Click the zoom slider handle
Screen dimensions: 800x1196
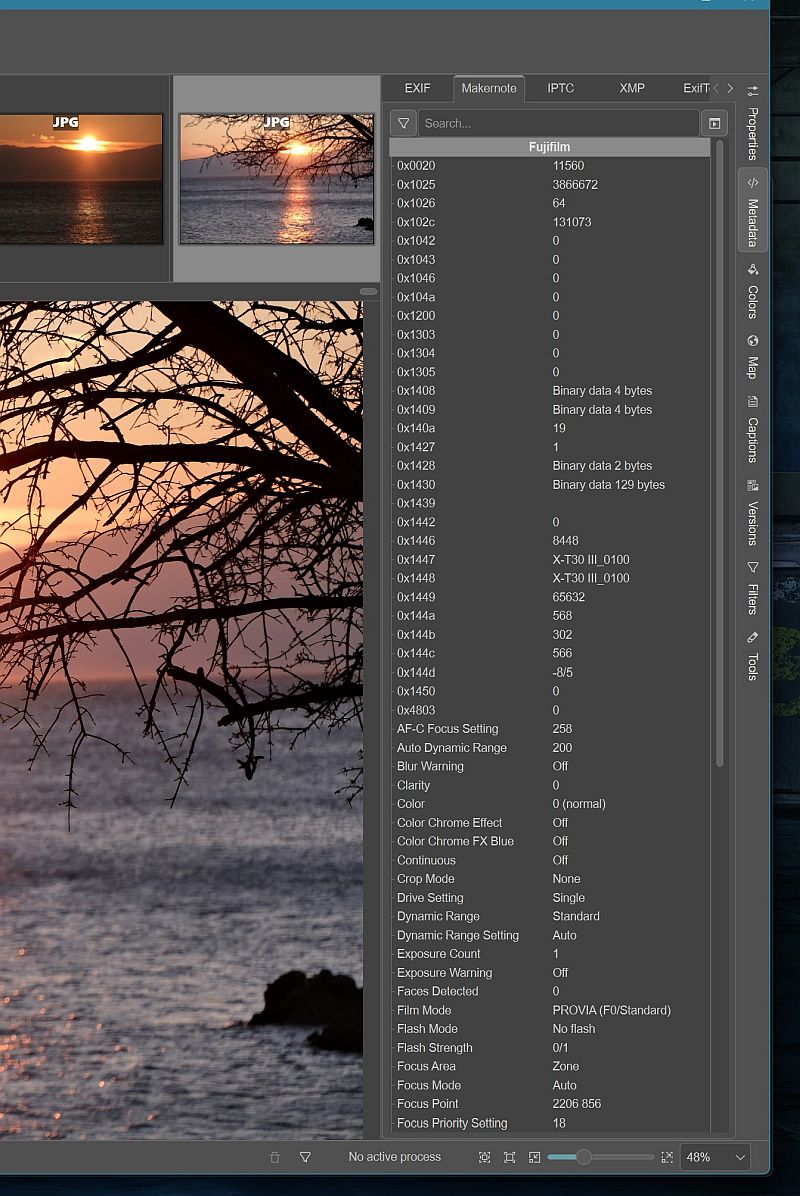click(x=583, y=1157)
